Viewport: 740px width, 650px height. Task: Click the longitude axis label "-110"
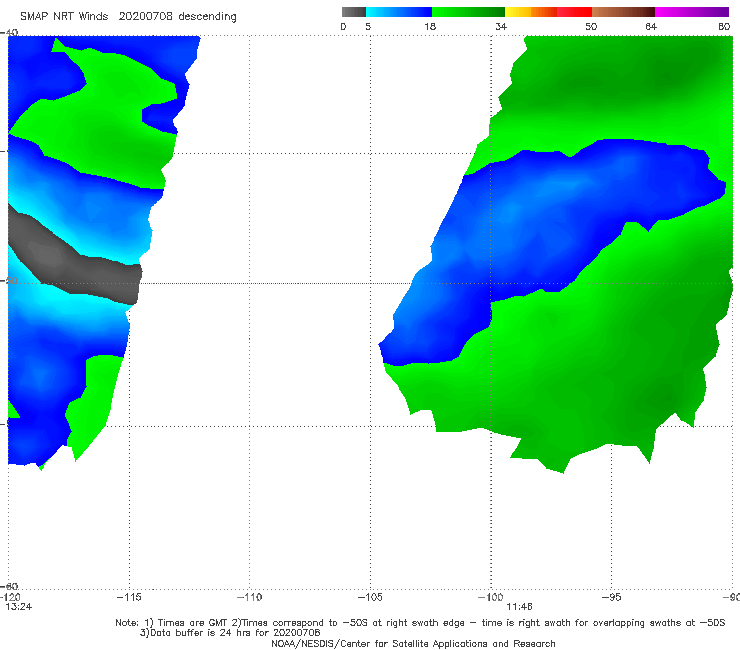coord(249,597)
